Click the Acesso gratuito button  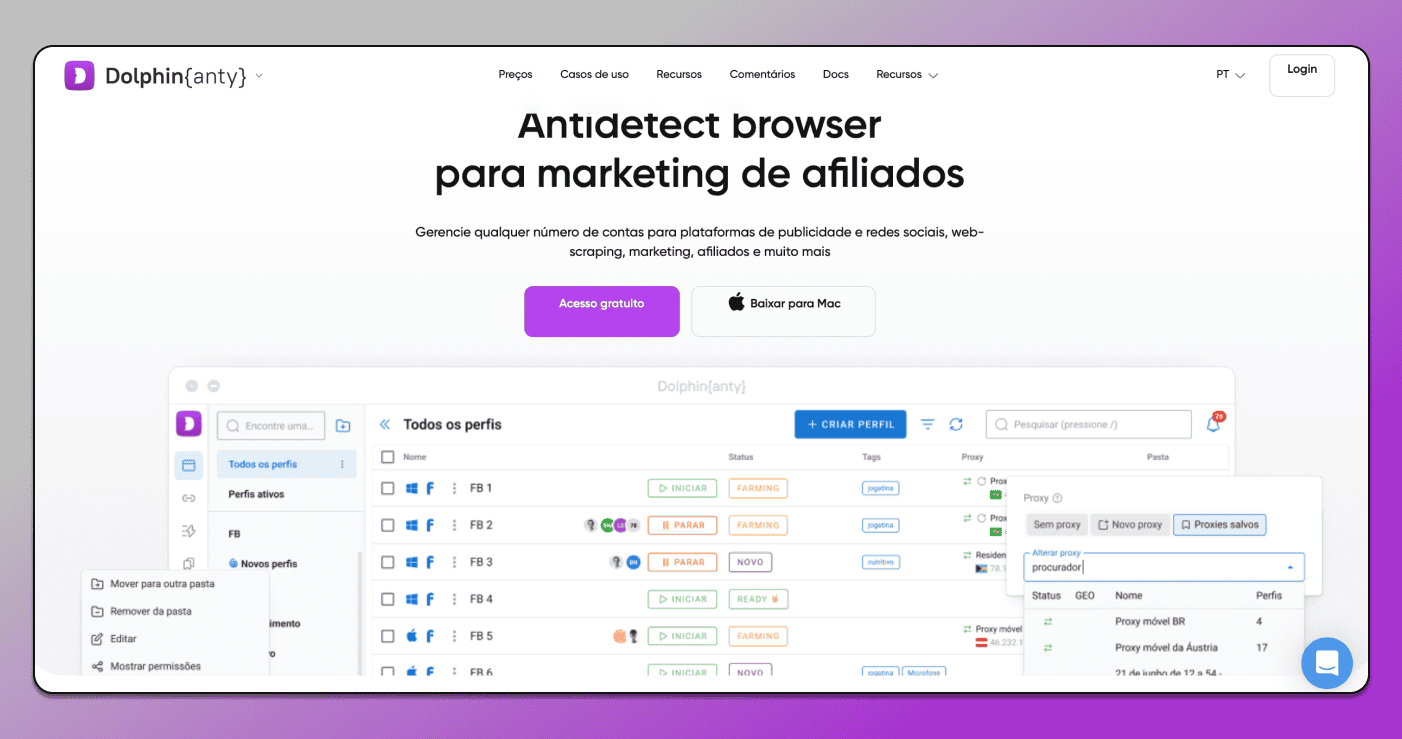(602, 311)
